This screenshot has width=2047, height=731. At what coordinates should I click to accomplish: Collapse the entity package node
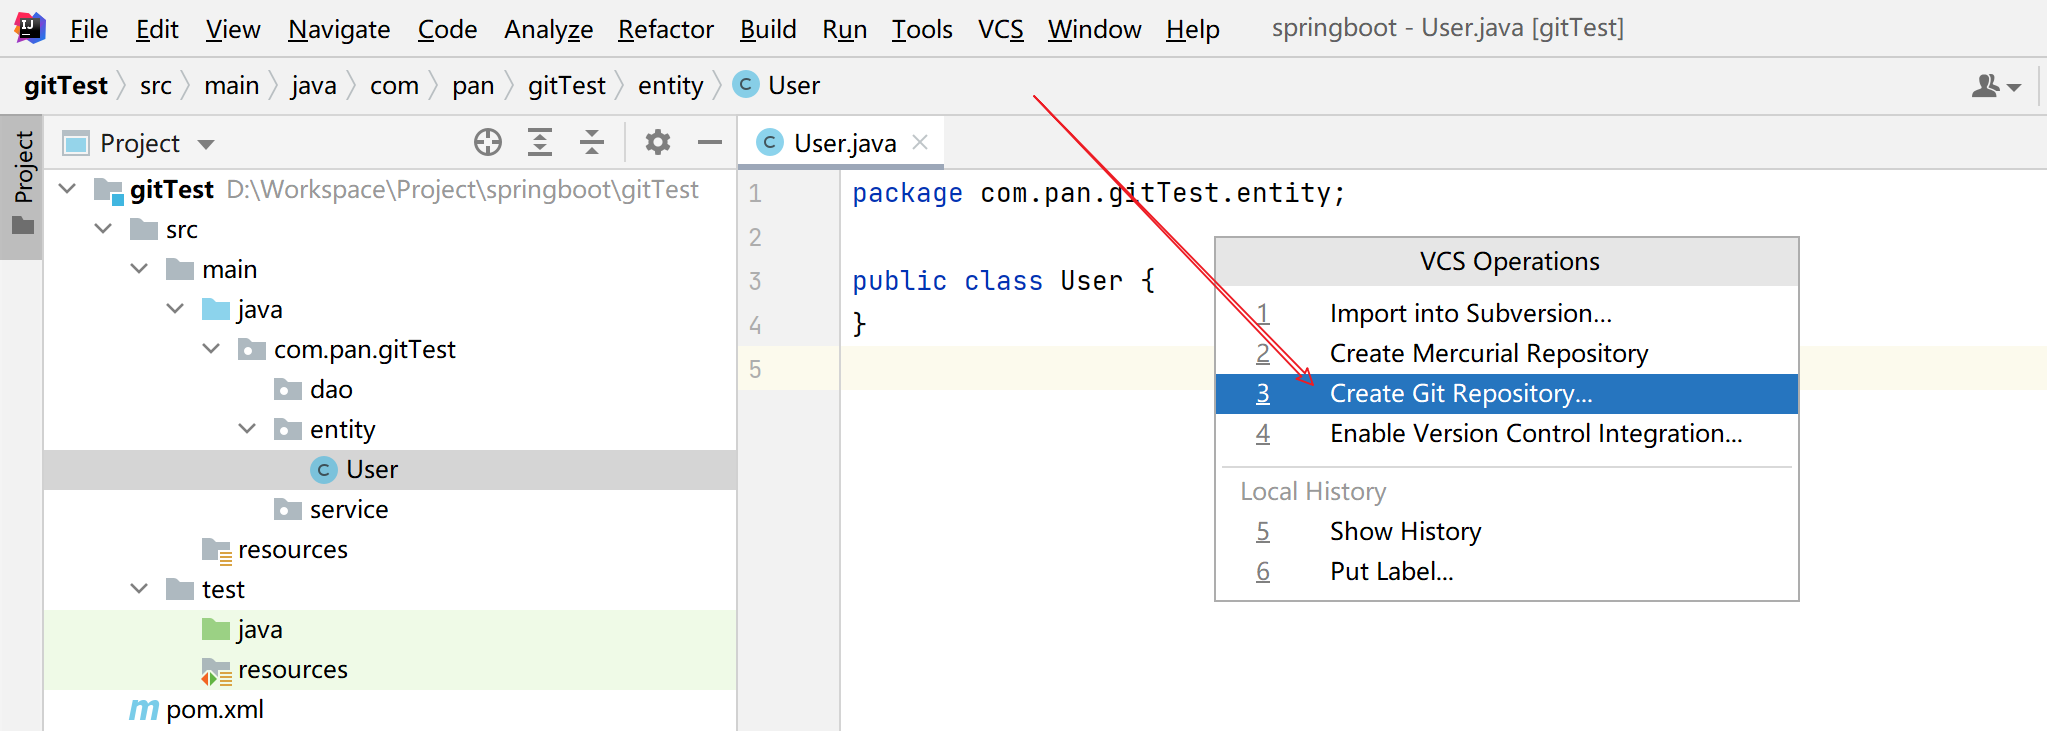[x=247, y=429]
